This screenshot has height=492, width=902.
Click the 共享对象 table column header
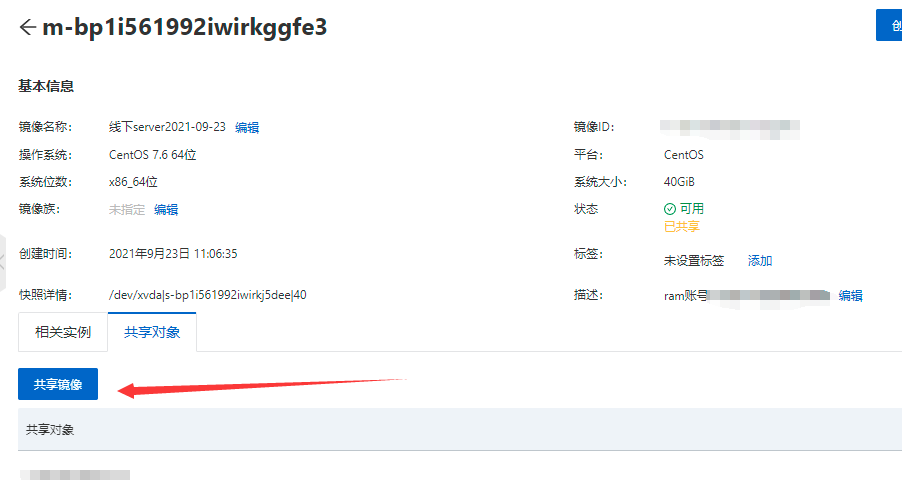click(x=50, y=429)
